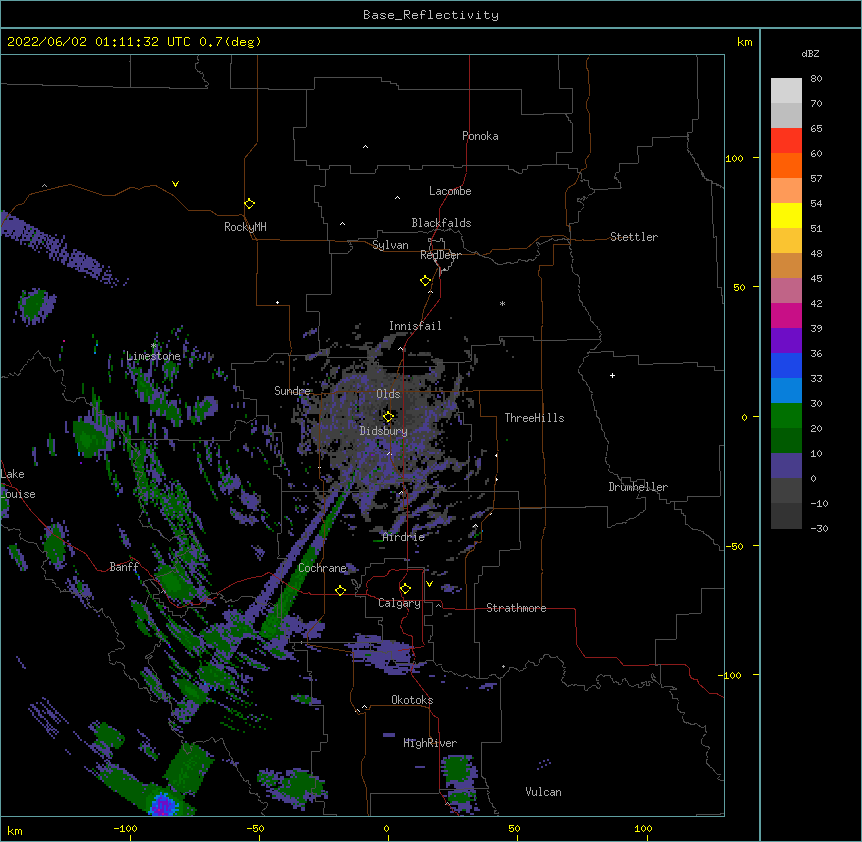Viewport: 862px width, 842px height.
Task: Select the yellow 51-54 dBZ legend swatch
Action: point(786,215)
